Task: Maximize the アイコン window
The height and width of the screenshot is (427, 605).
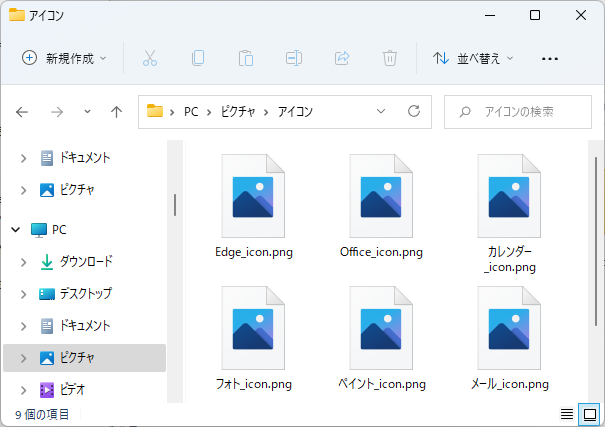Action: (x=535, y=15)
